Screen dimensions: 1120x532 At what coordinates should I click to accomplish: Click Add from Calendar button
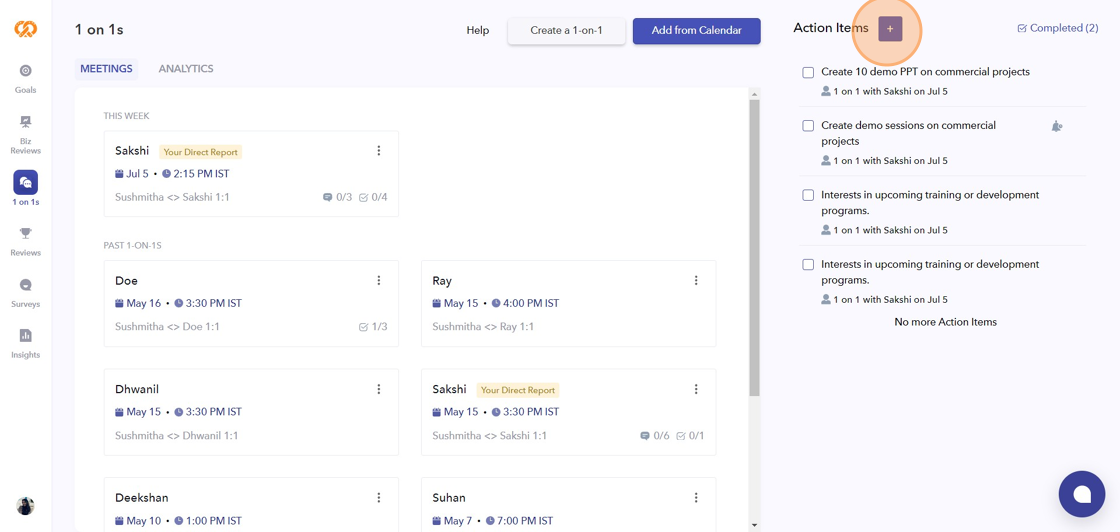point(696,31)
